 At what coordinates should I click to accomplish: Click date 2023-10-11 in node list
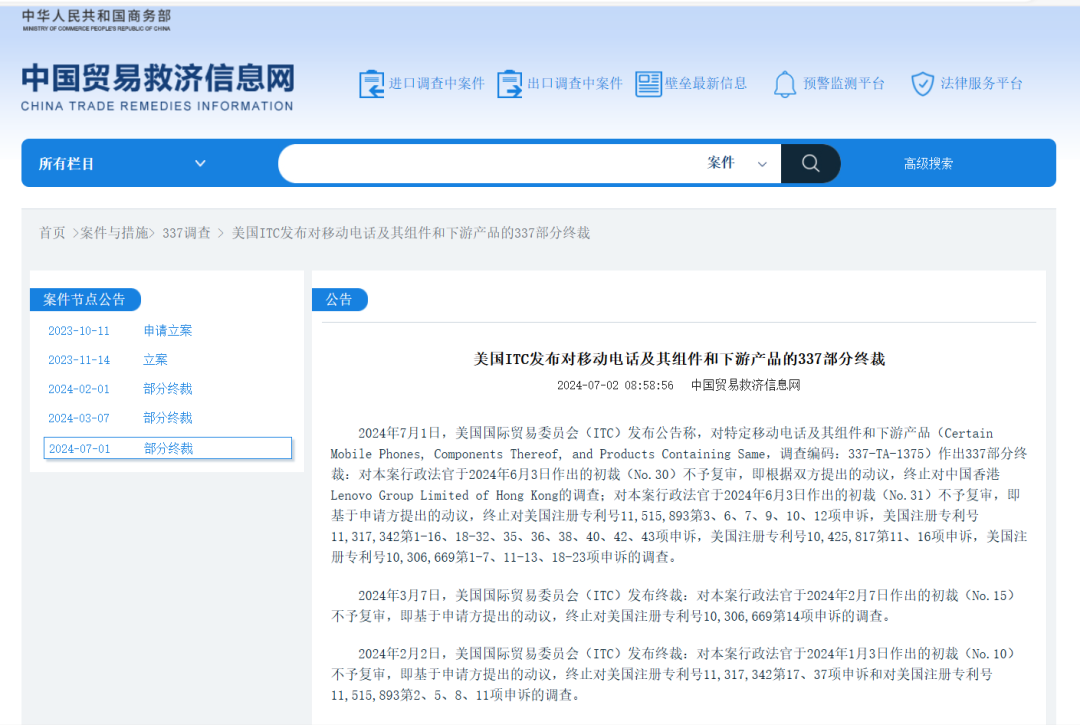(79, 330)
